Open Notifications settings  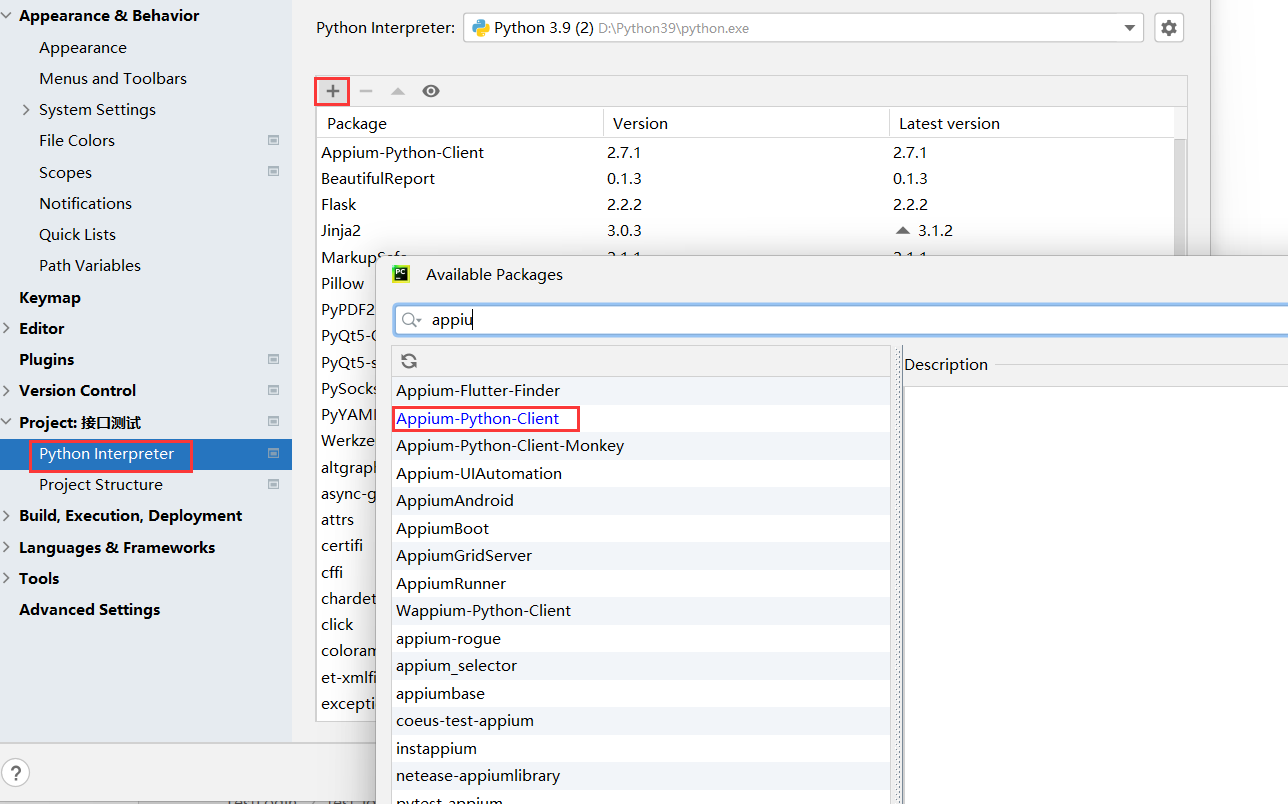[x=85, y=203]
